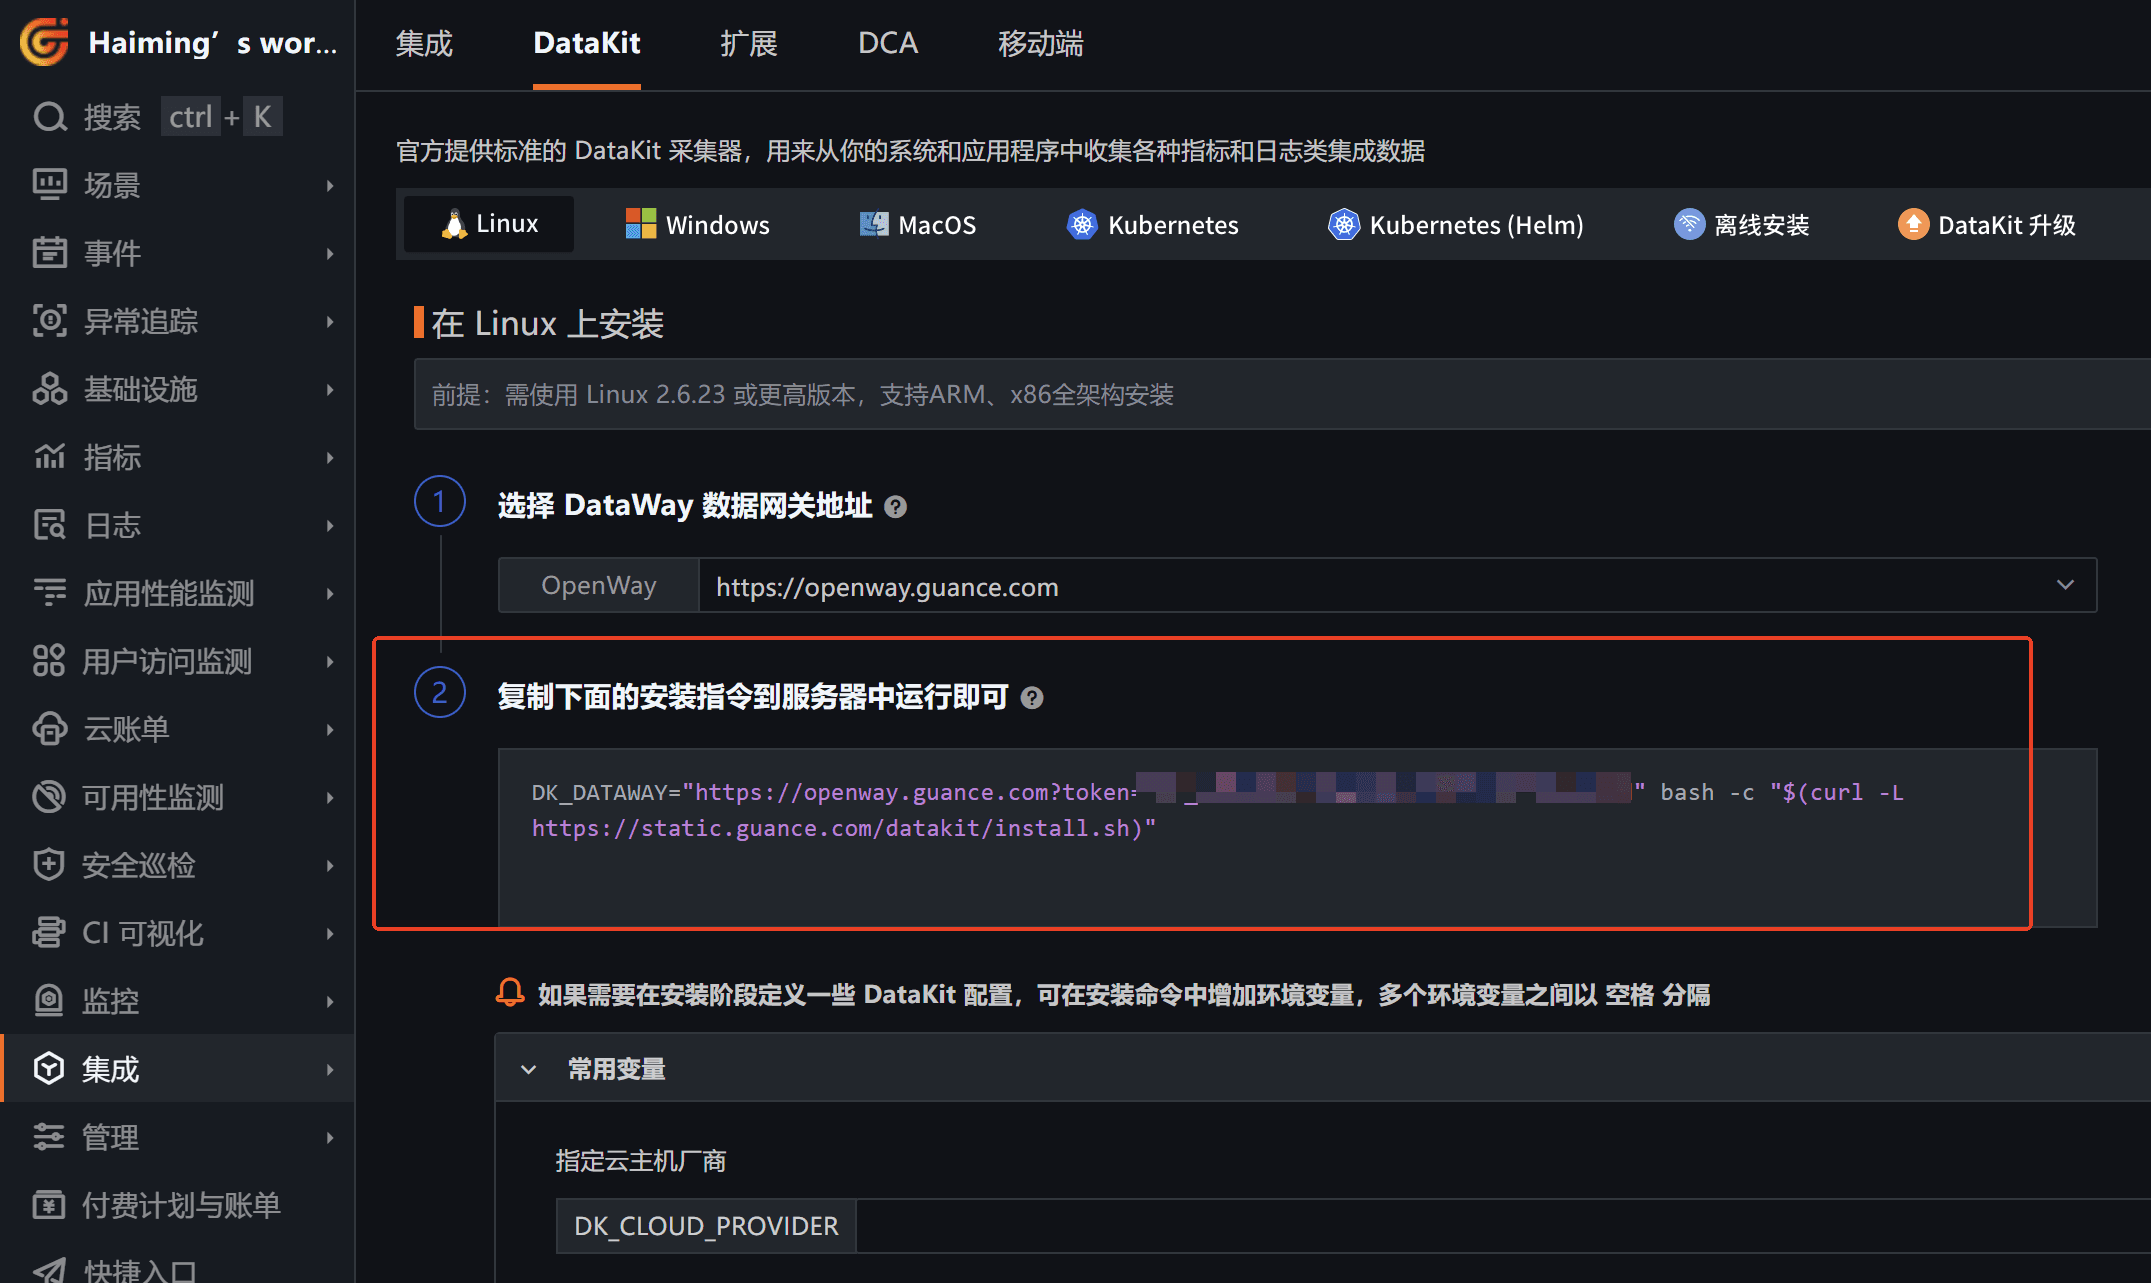Click the Haiming's workspace name
2151x1283 pixels.
click(213, 43)
